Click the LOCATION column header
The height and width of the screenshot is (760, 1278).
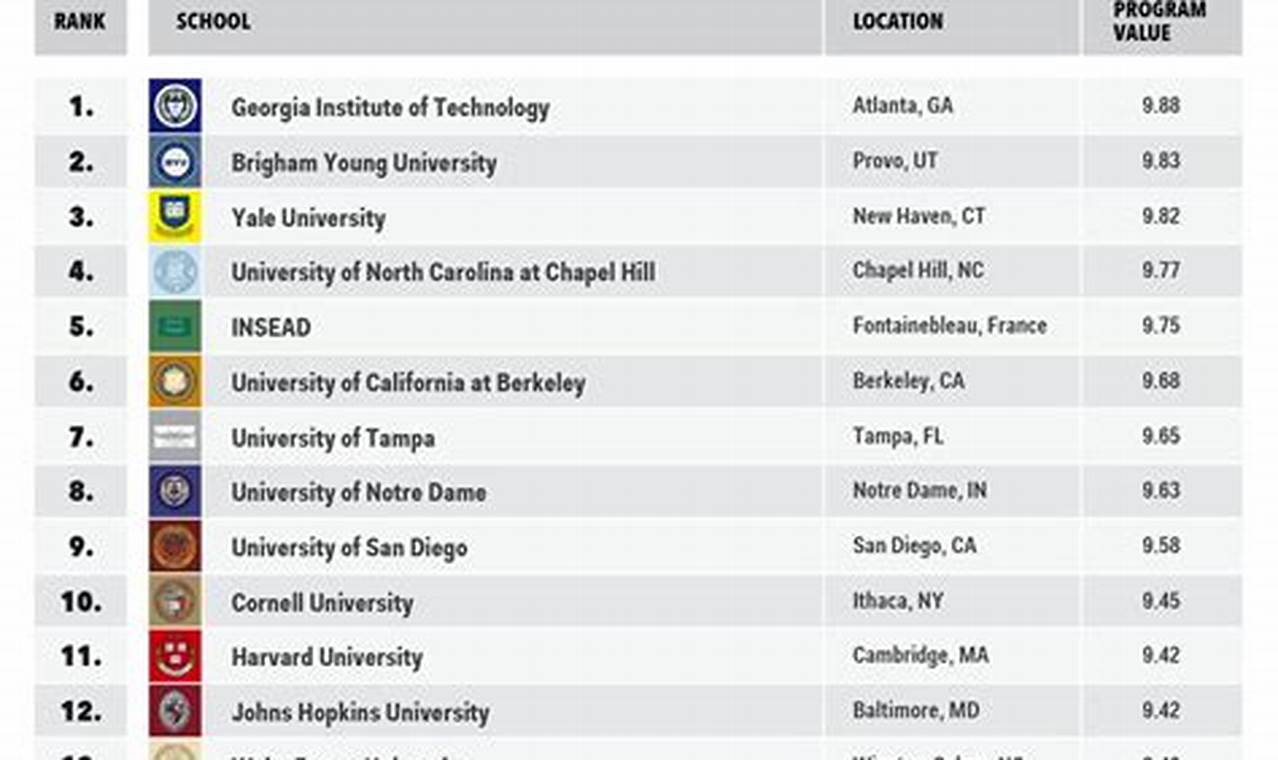point(897,21)
